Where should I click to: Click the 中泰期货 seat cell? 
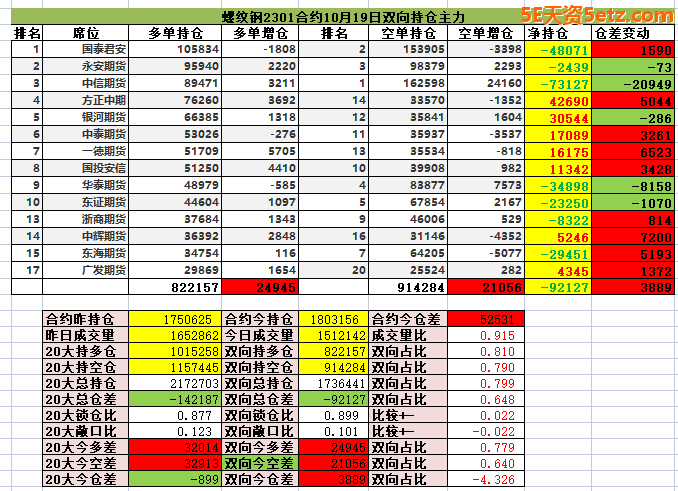click(86, 134)
